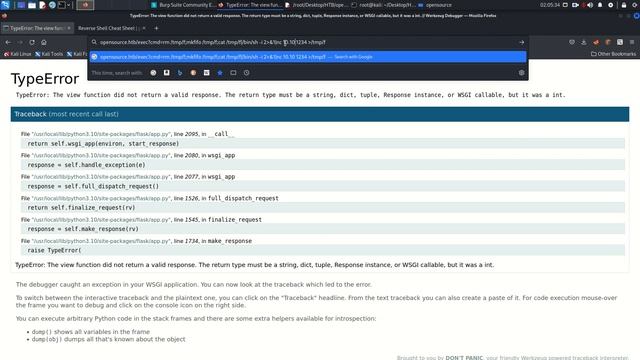Go back to the previous page

pyautogui.click(x=8, y=42)
